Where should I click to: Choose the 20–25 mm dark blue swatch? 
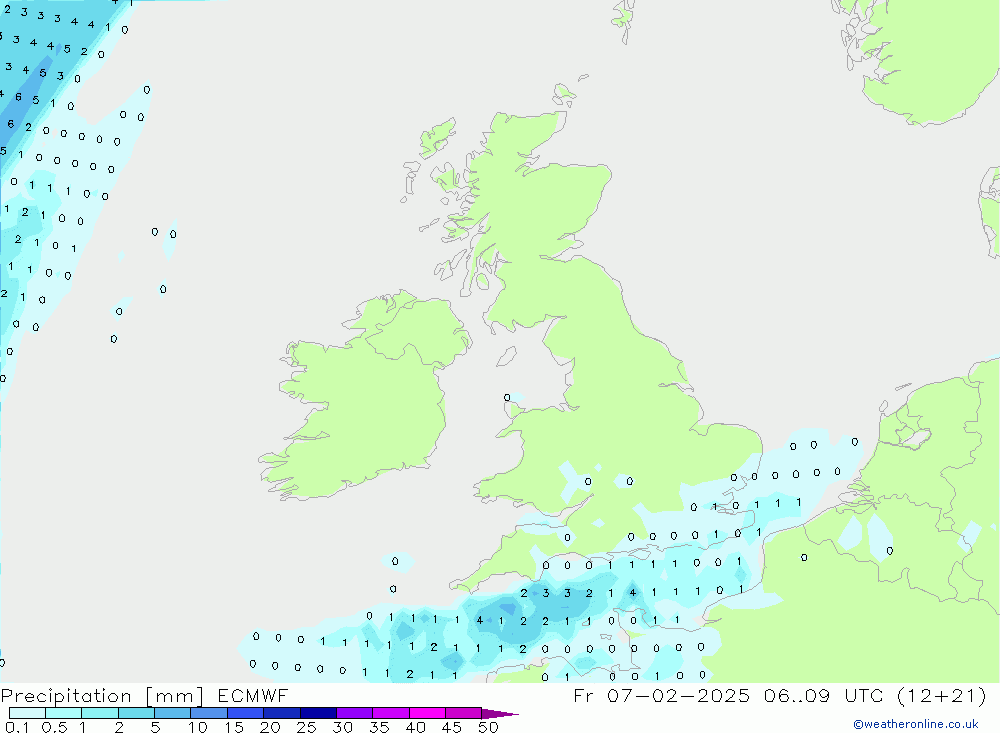coord(282,713)
